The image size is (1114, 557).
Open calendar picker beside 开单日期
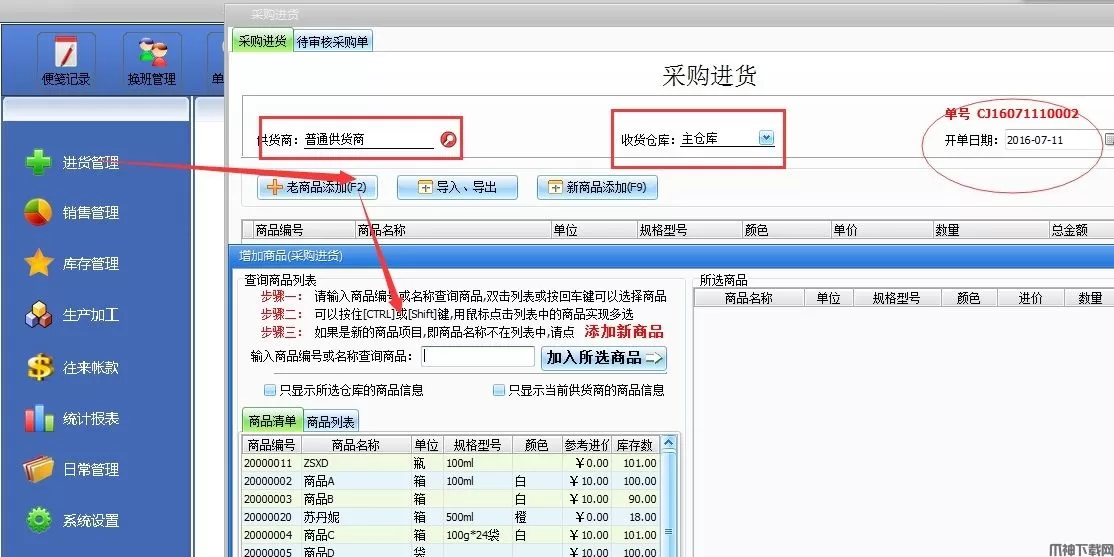click(x=1109, y=140)
